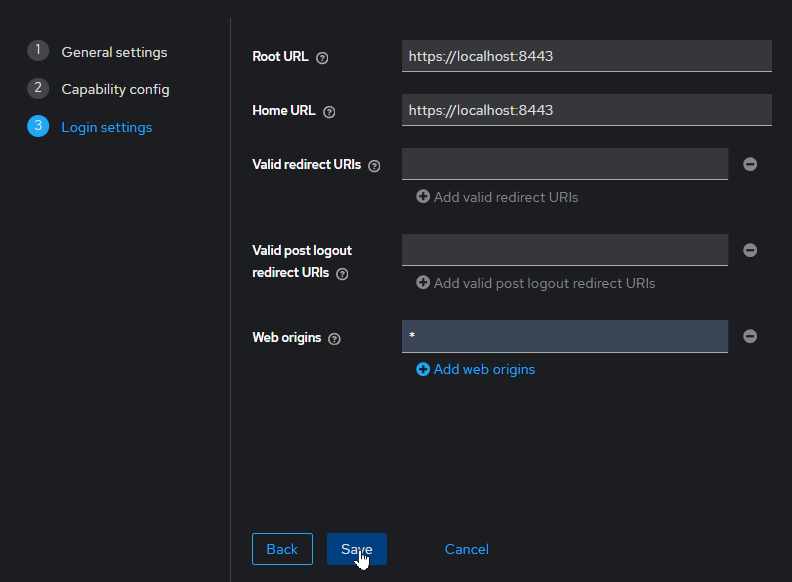Click Add valid redirect URIs
792x582 pixels.
click(x=497, y=197)
